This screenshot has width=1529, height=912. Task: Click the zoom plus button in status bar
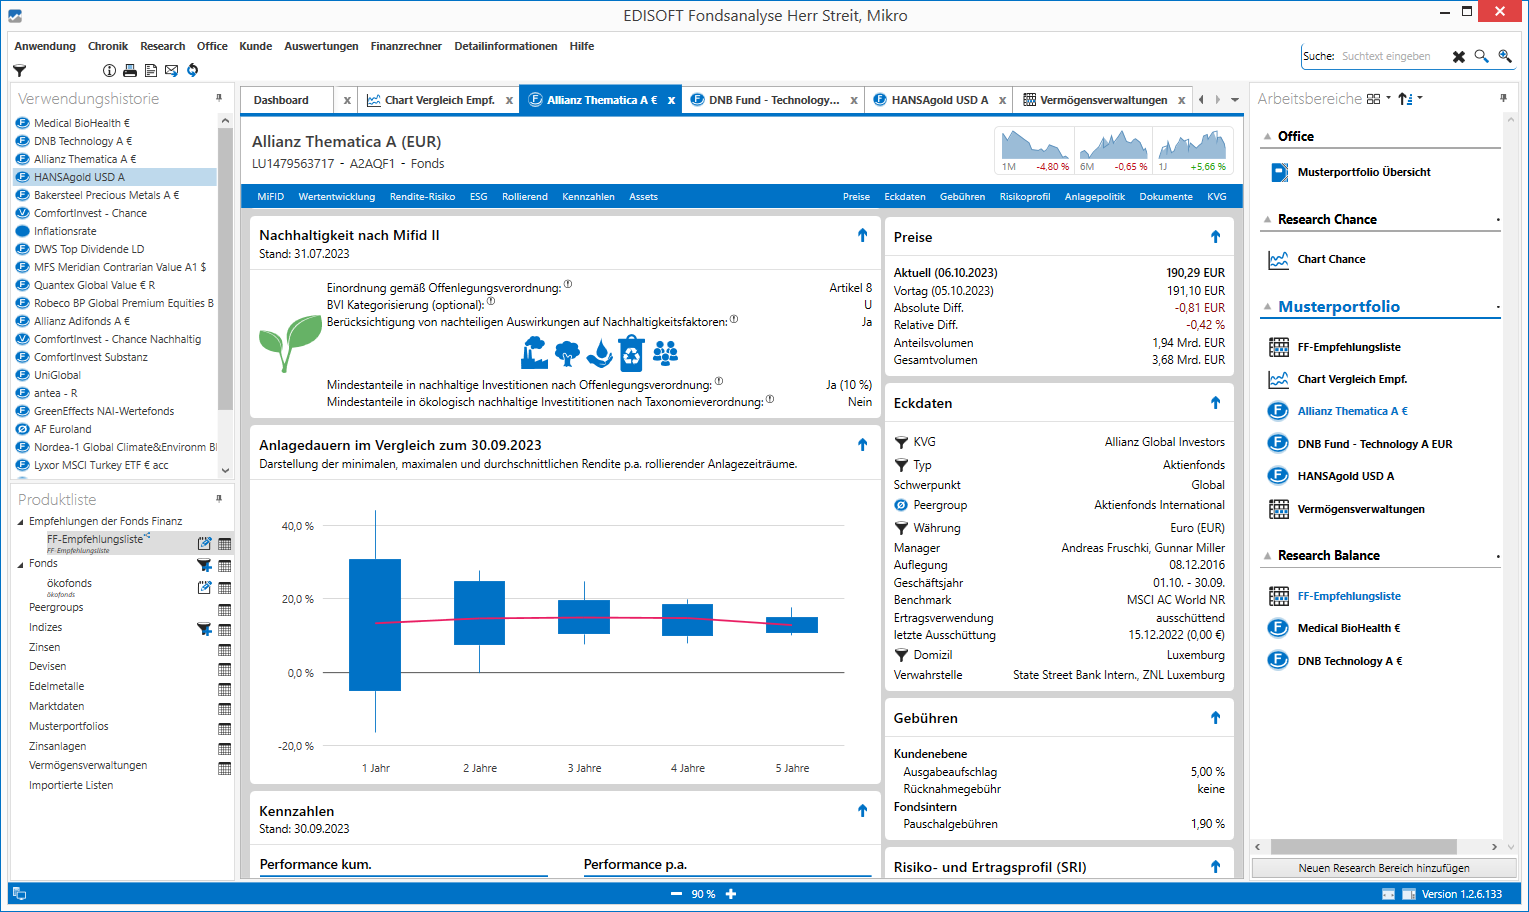click(x=731, y=894)
